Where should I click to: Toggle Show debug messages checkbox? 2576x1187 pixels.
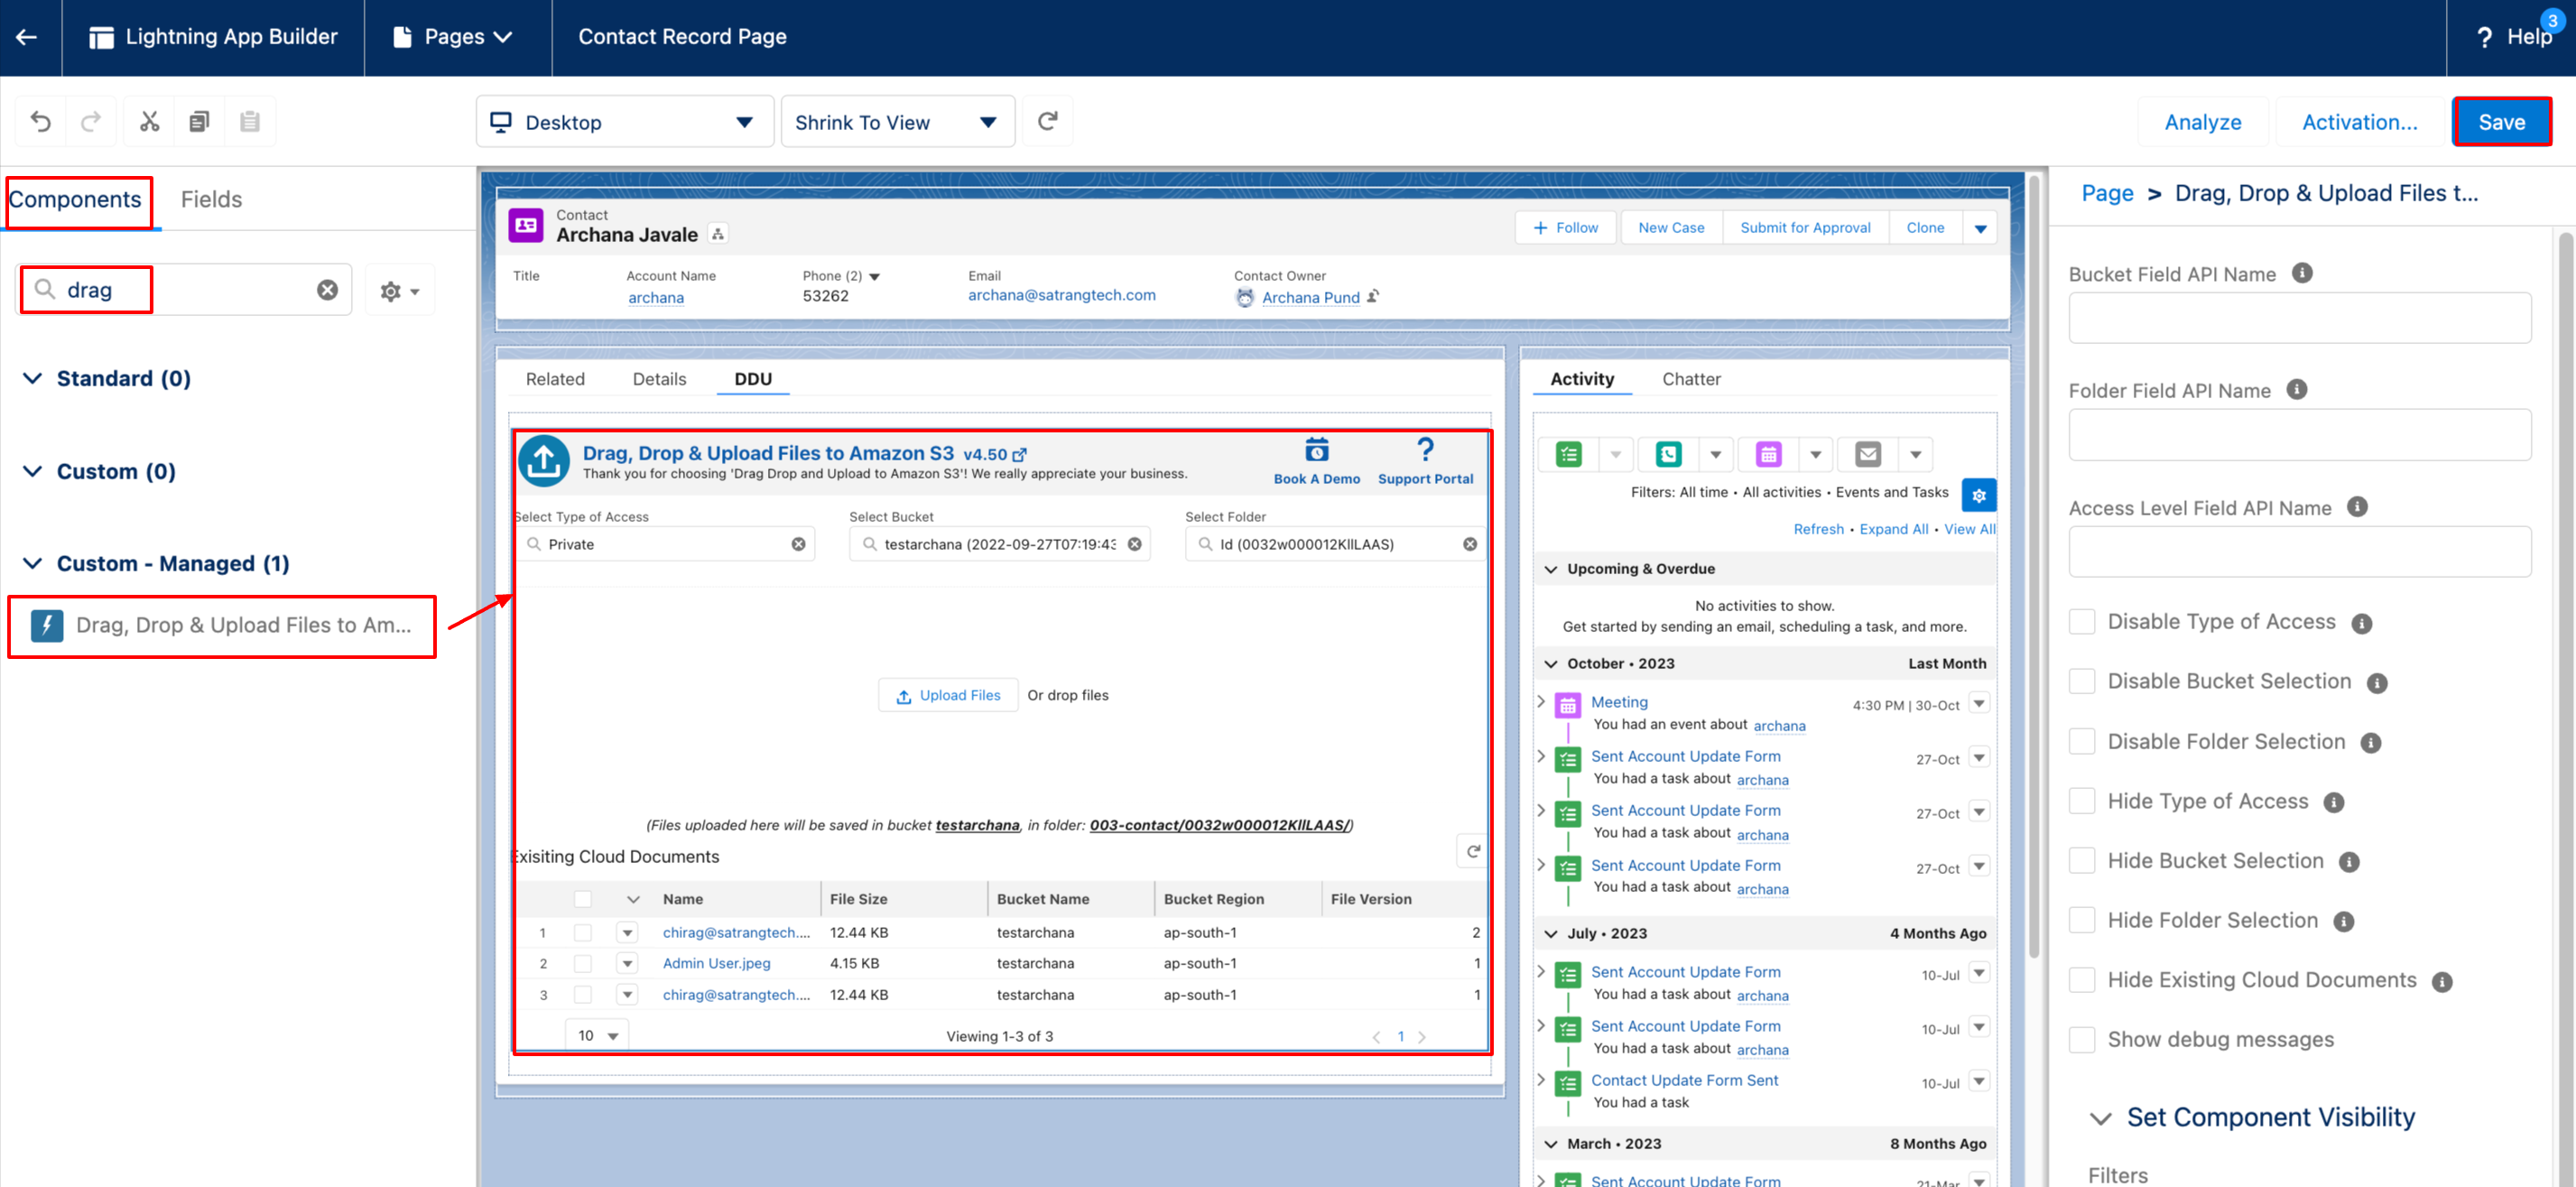click(x=2082, y=1039)
